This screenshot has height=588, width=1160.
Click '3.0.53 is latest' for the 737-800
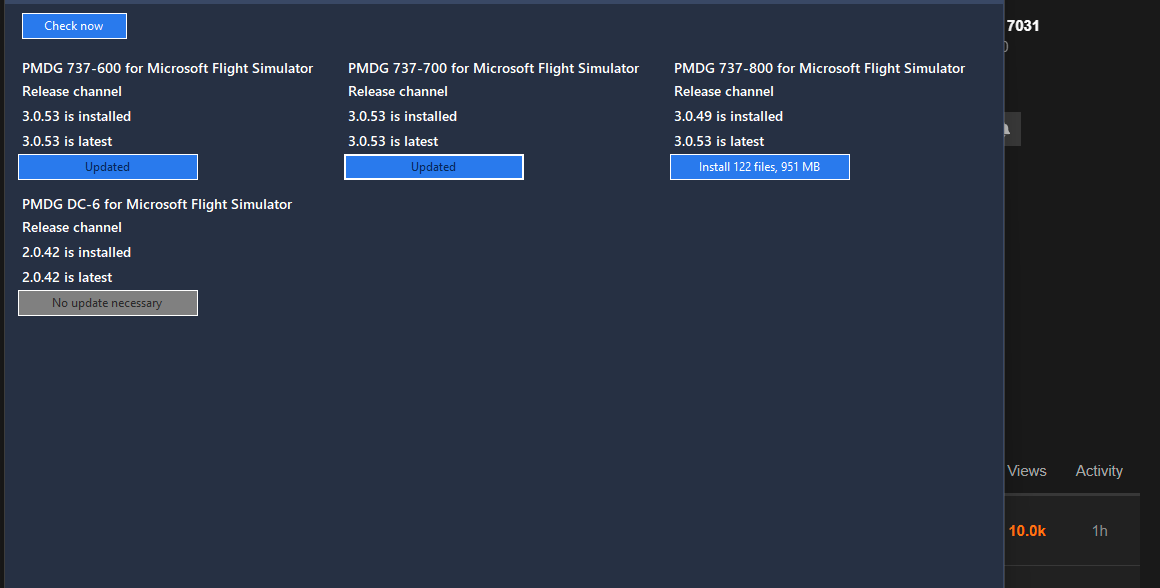pos(719,141)
